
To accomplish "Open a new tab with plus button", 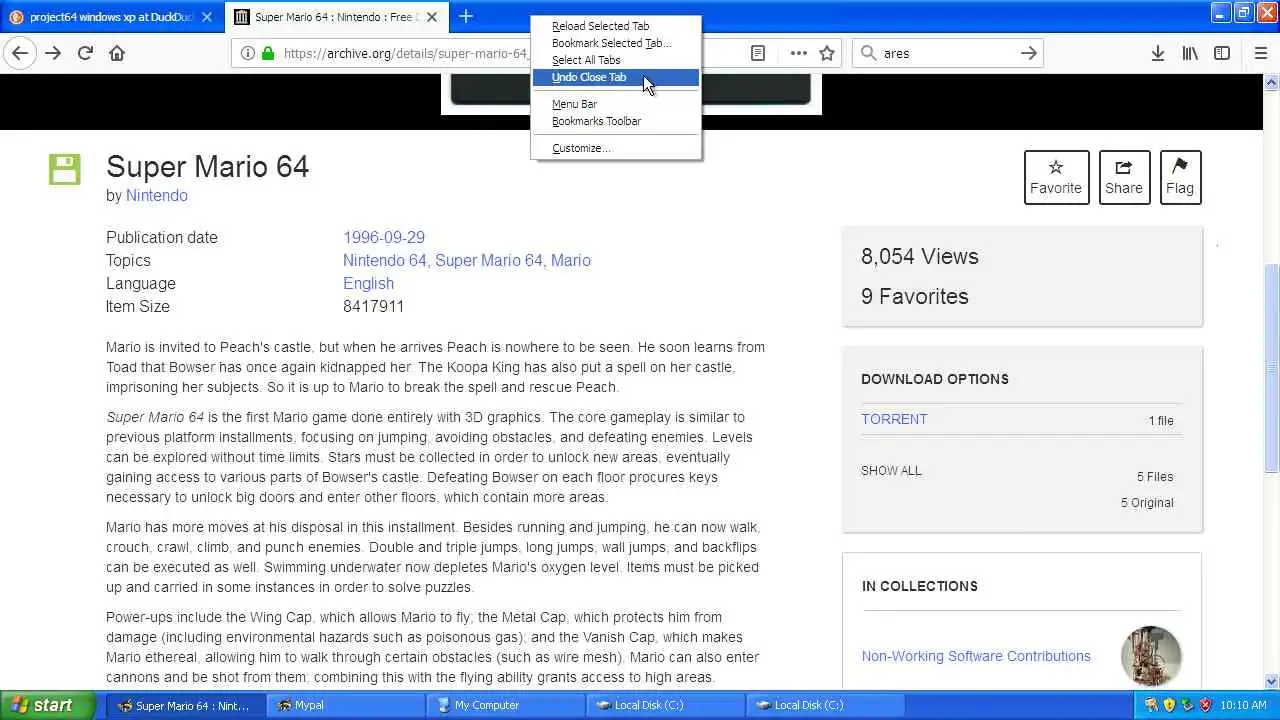I will pos(465,17).
